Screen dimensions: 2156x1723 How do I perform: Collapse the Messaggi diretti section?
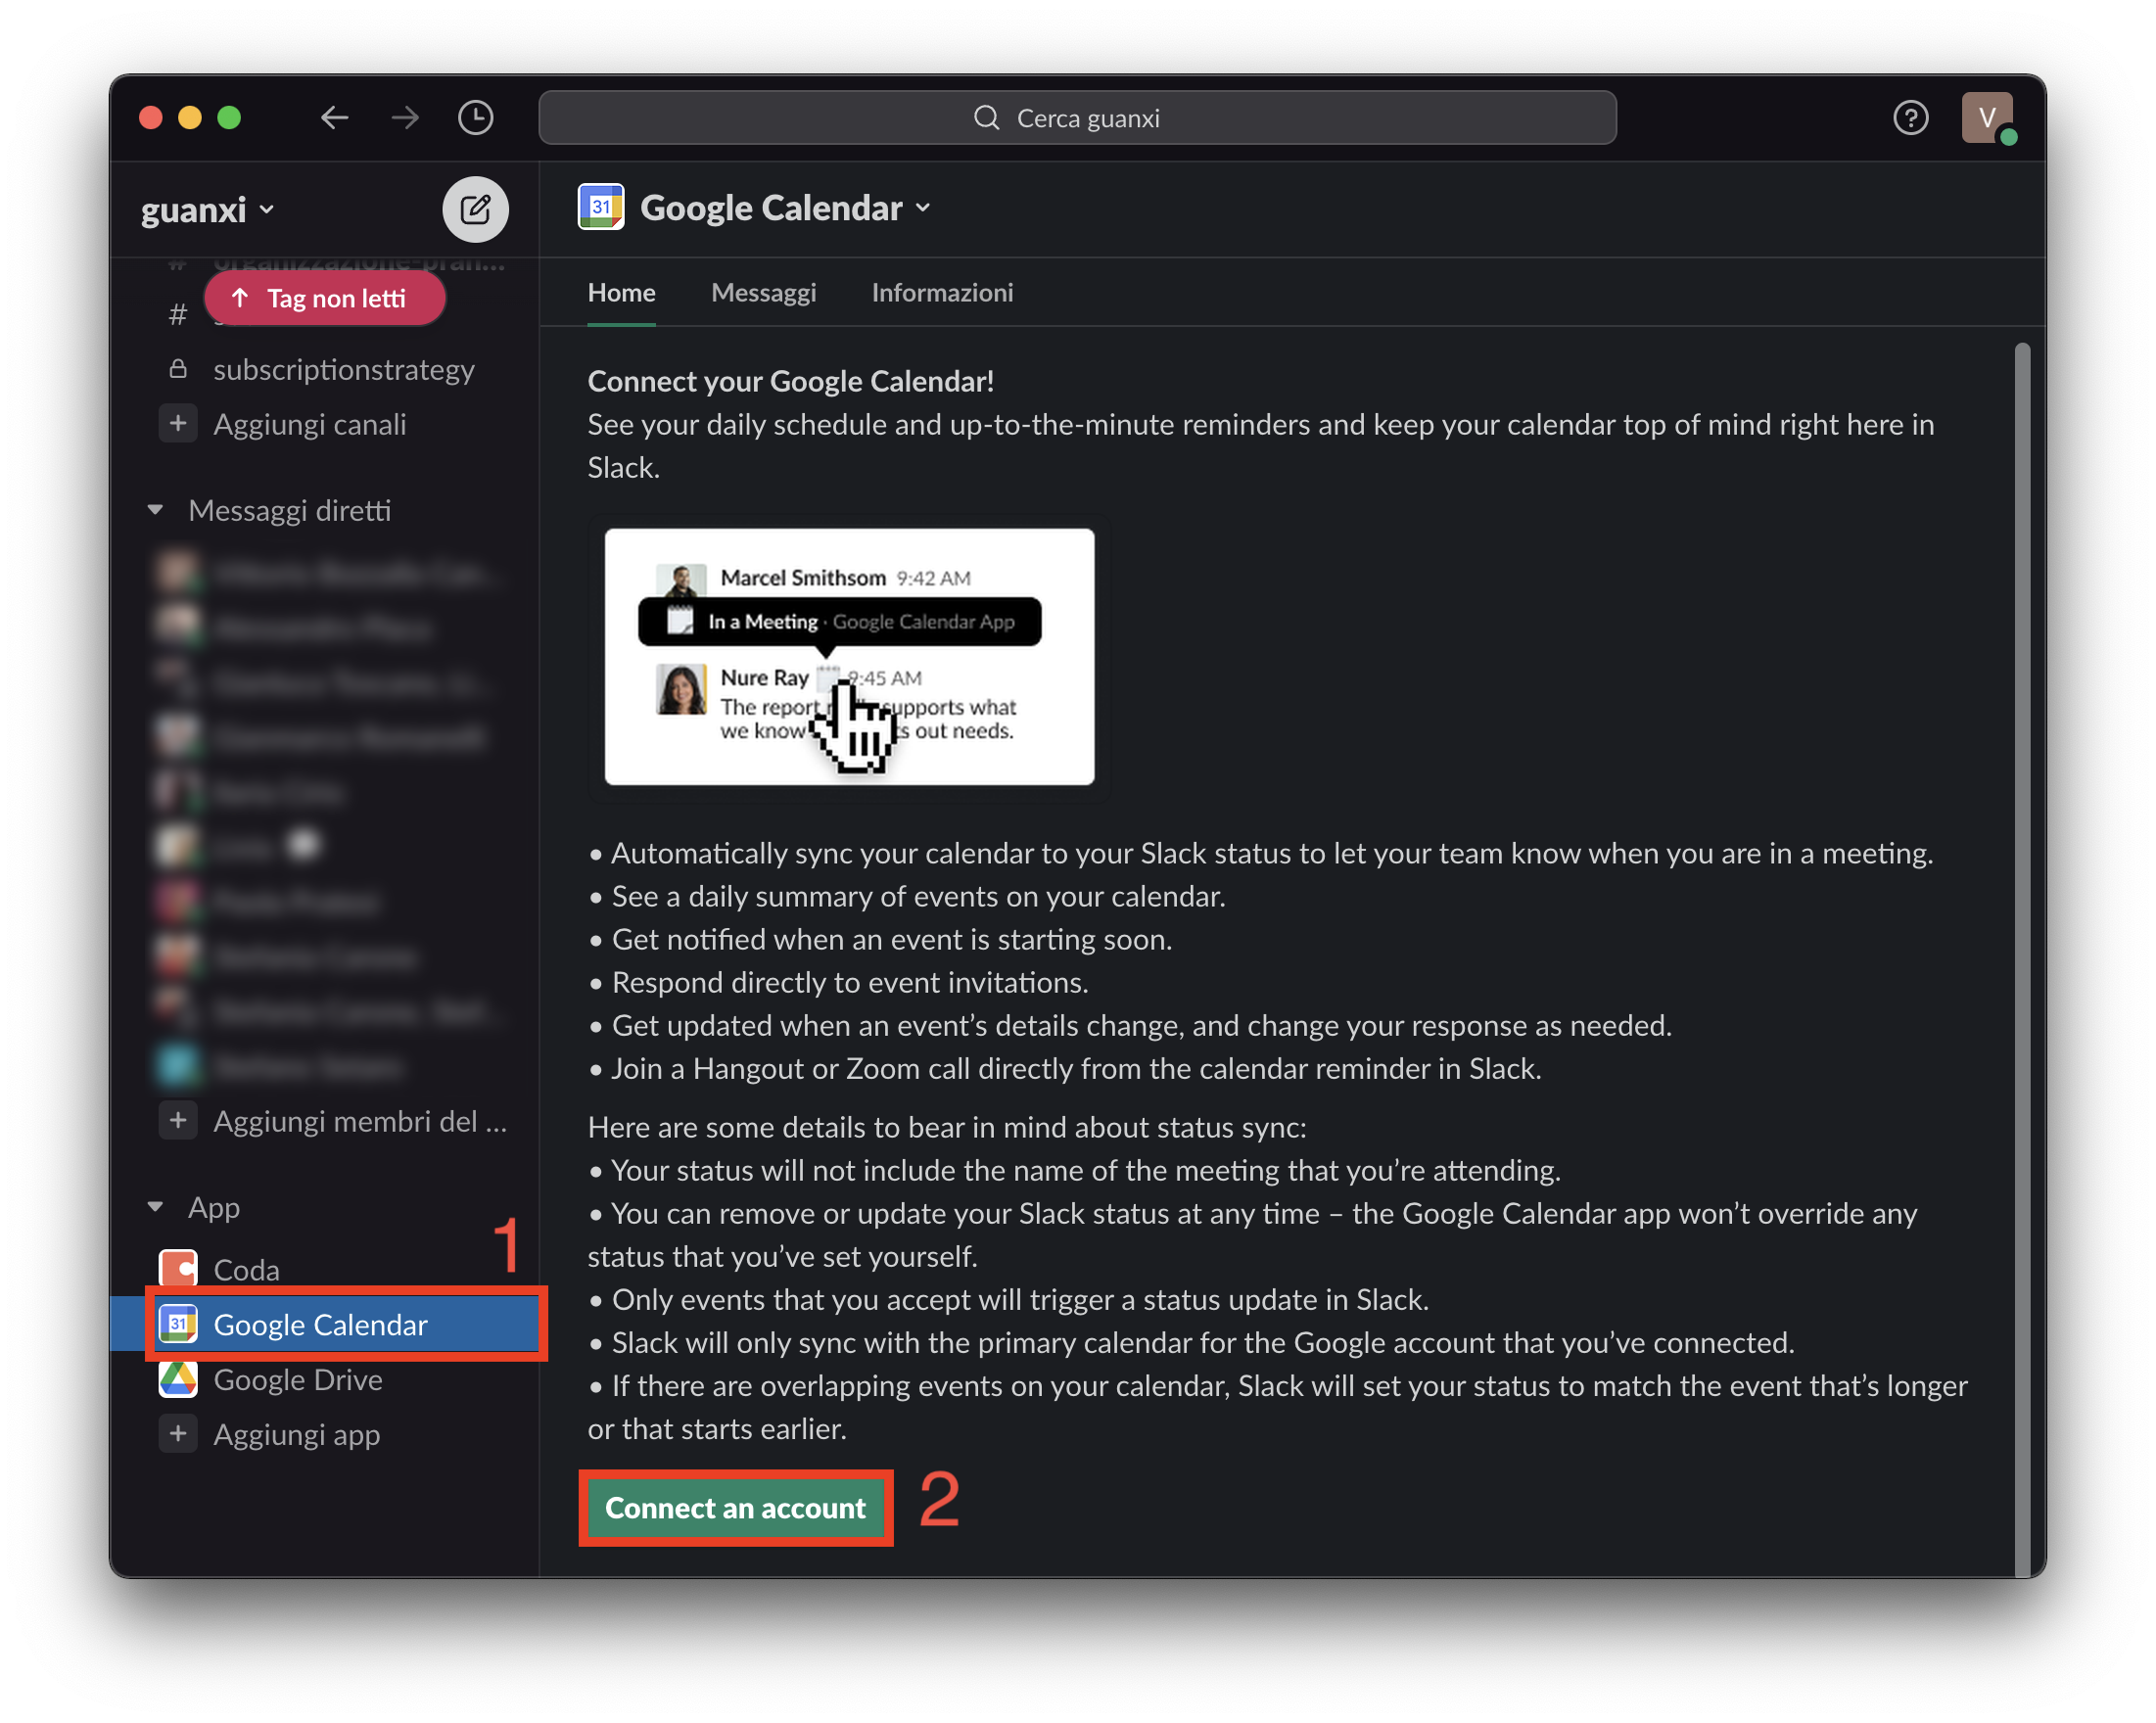tap(155, 510)
